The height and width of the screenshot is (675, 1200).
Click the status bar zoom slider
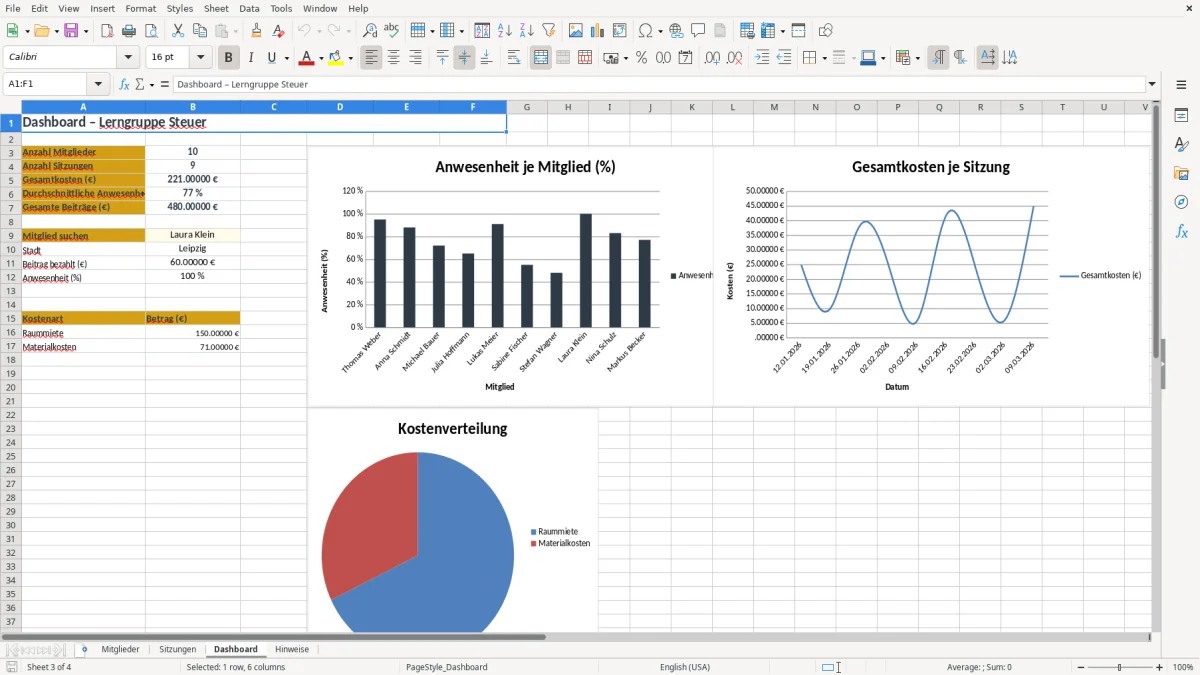pyautogui.click(x=1119, y=667)
